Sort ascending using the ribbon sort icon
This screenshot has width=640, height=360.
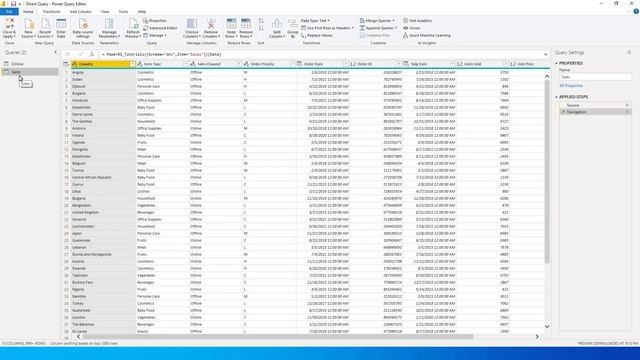261,20
